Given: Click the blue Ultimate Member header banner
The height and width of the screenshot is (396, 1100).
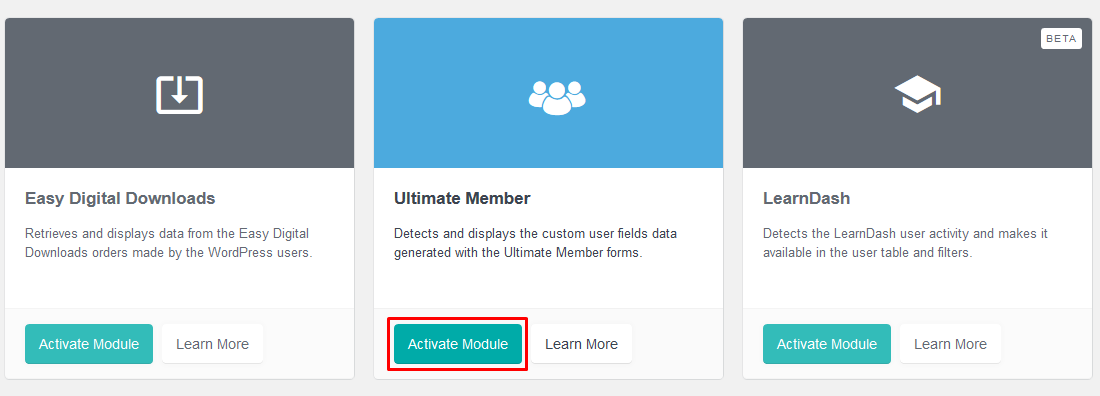Looking at the screenshot, I should click(549, 93).
